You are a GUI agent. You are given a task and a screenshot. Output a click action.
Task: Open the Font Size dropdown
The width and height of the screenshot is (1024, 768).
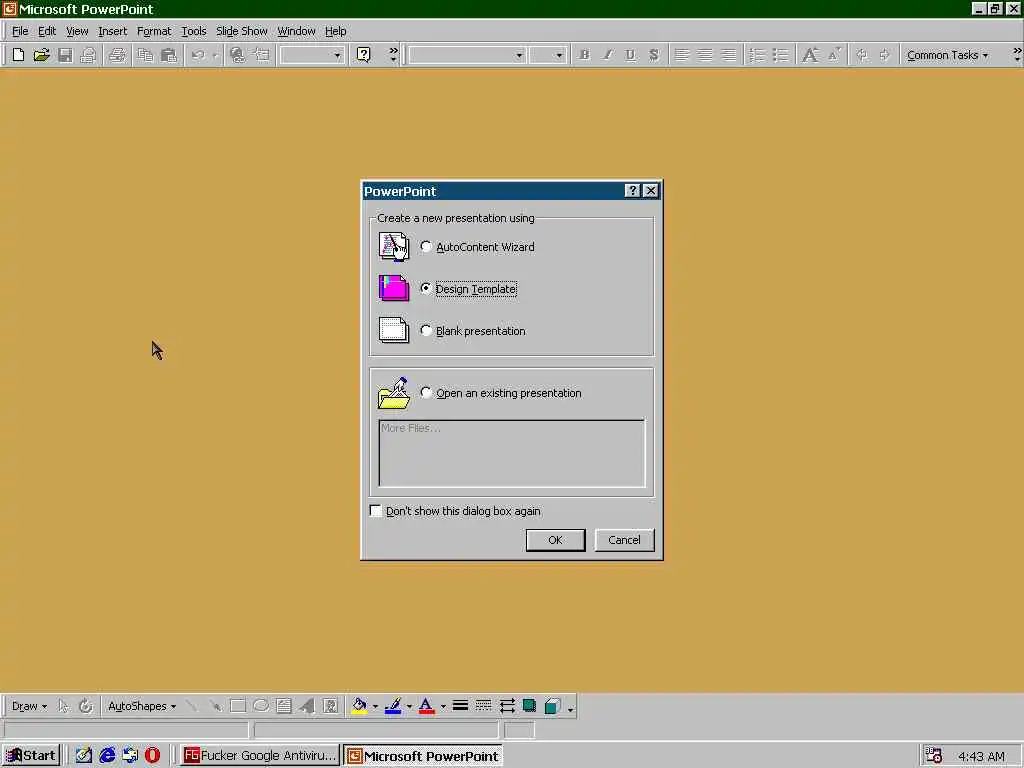559,56
